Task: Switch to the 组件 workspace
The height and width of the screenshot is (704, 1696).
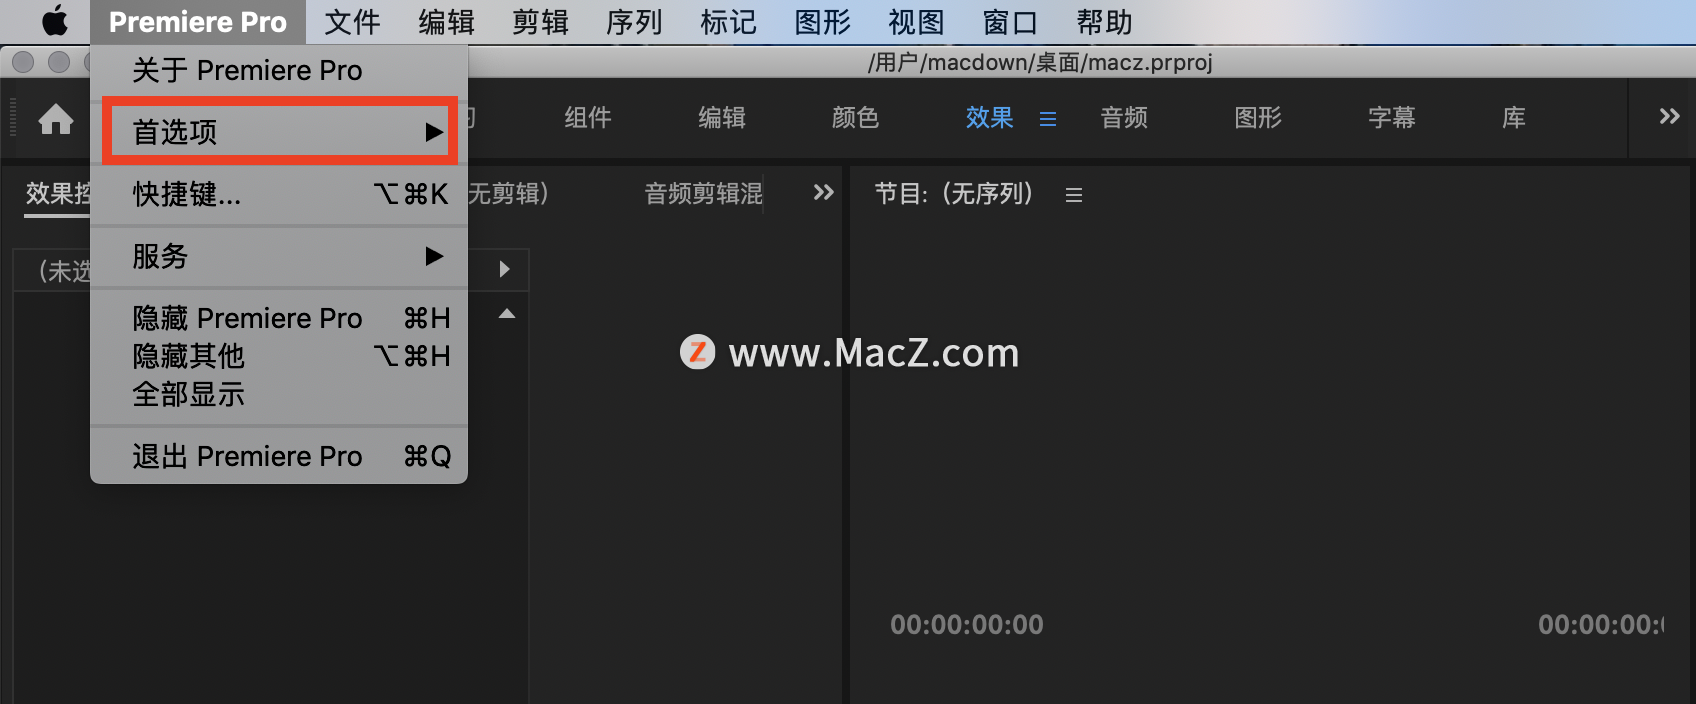Action: pyautogui.click(x=588, y=118)
